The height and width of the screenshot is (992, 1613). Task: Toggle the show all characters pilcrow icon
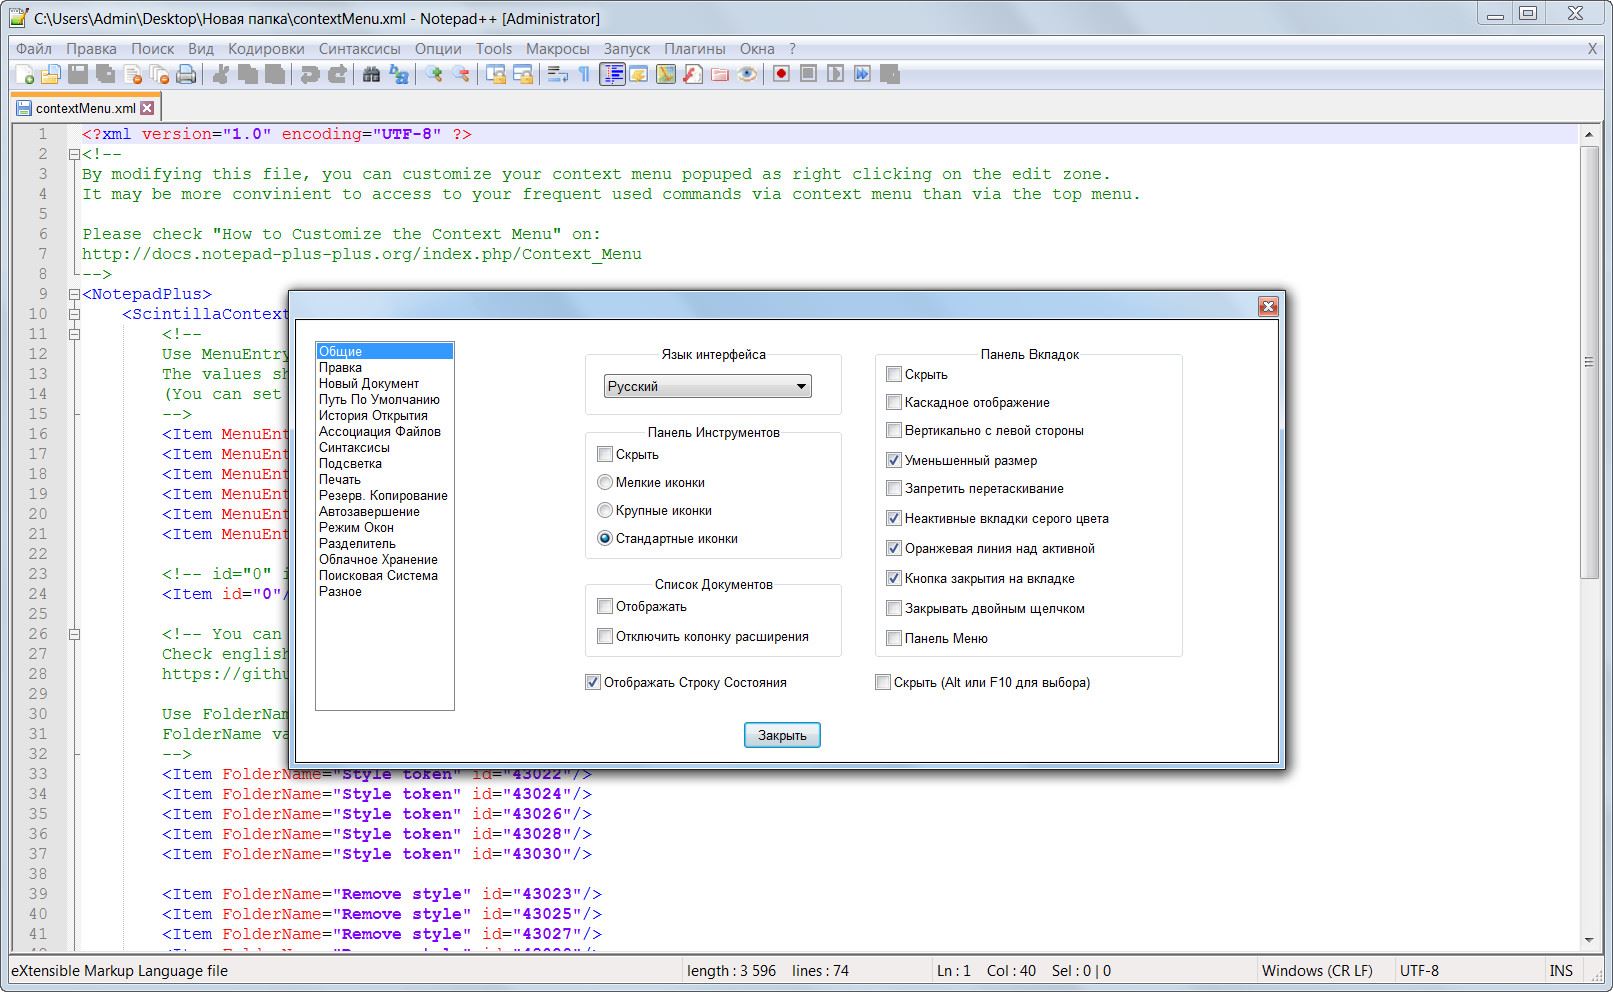[584, 74]
